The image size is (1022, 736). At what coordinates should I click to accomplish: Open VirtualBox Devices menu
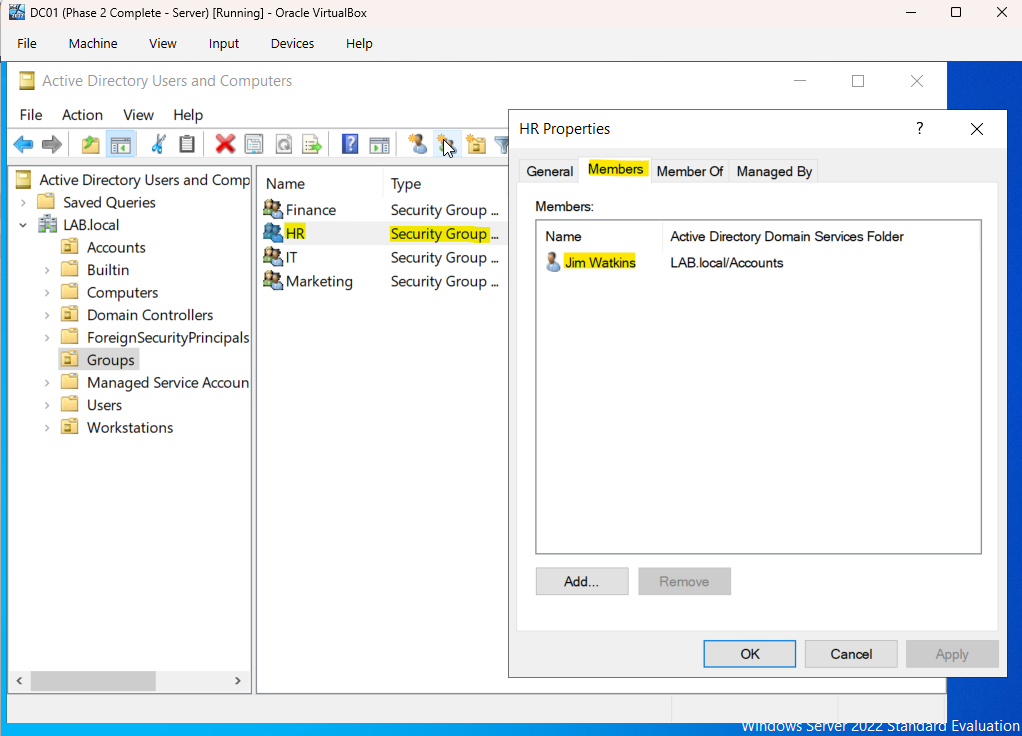[x=292, y=43]
